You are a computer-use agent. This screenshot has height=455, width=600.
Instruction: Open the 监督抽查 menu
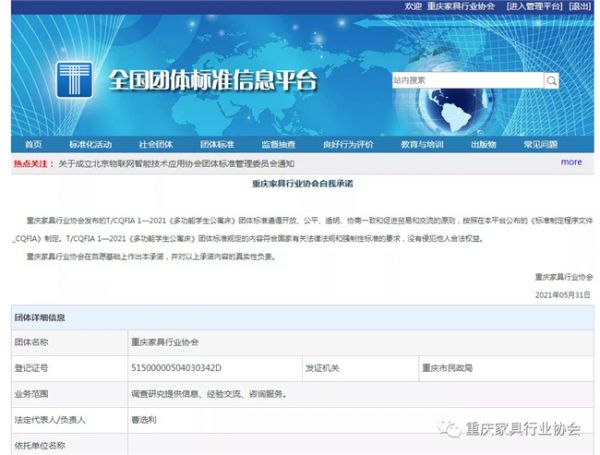278,144
